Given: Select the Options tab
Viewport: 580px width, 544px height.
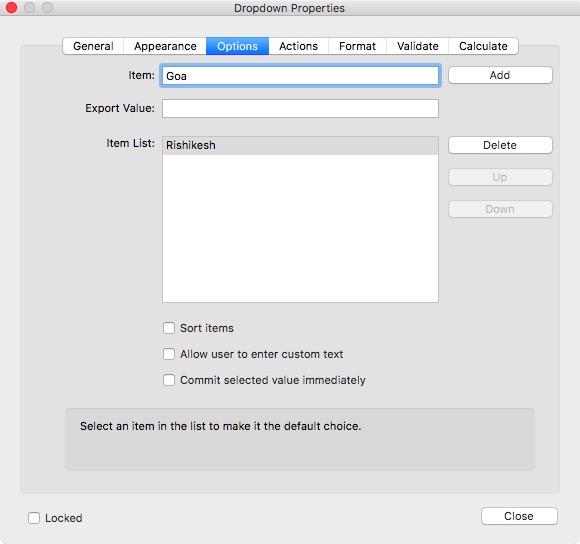Looking at the screenshot, I should click(x=237, y=46).
